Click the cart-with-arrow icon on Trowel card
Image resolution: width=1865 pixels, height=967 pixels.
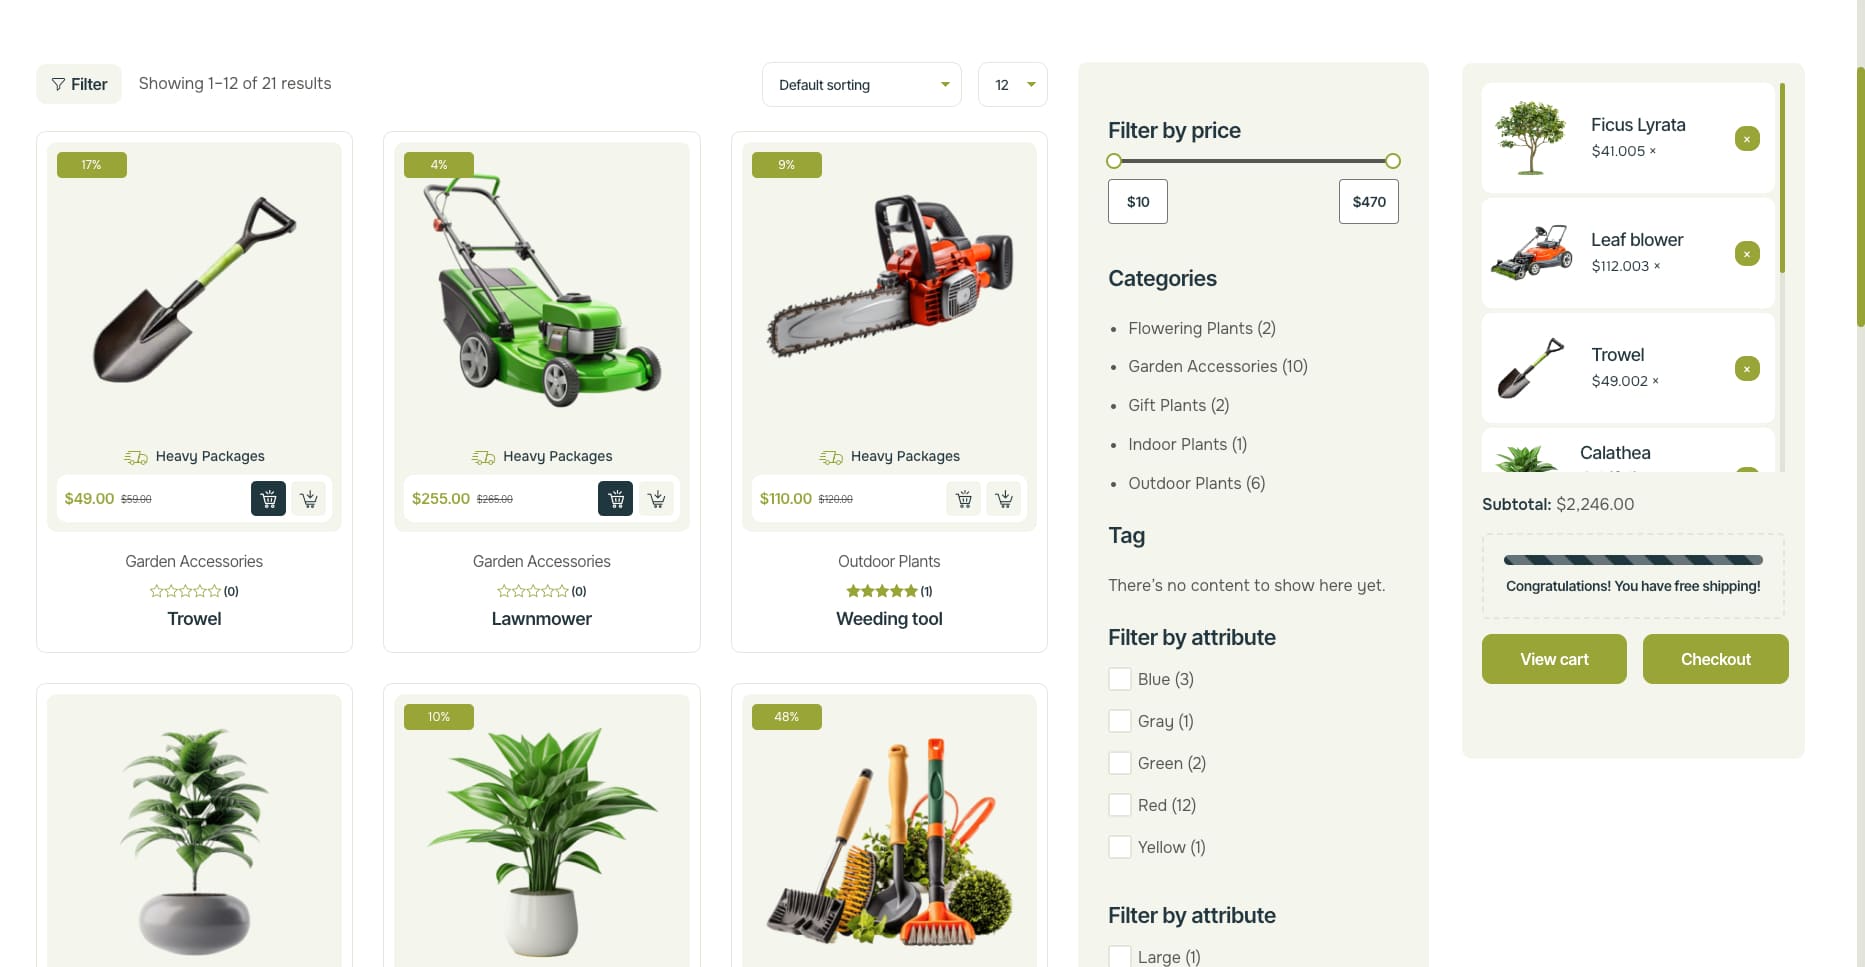(x=309, y=498)
